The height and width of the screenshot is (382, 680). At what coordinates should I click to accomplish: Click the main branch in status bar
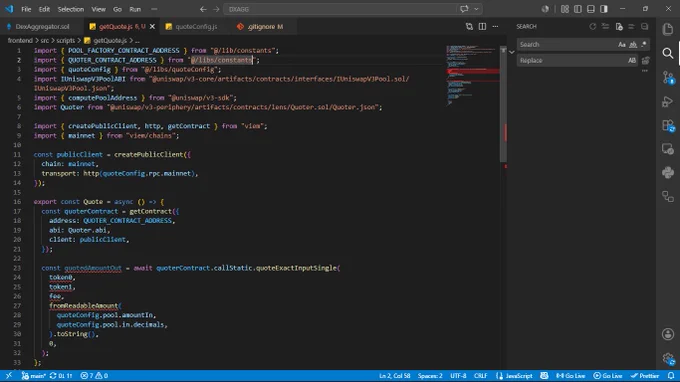34,375
